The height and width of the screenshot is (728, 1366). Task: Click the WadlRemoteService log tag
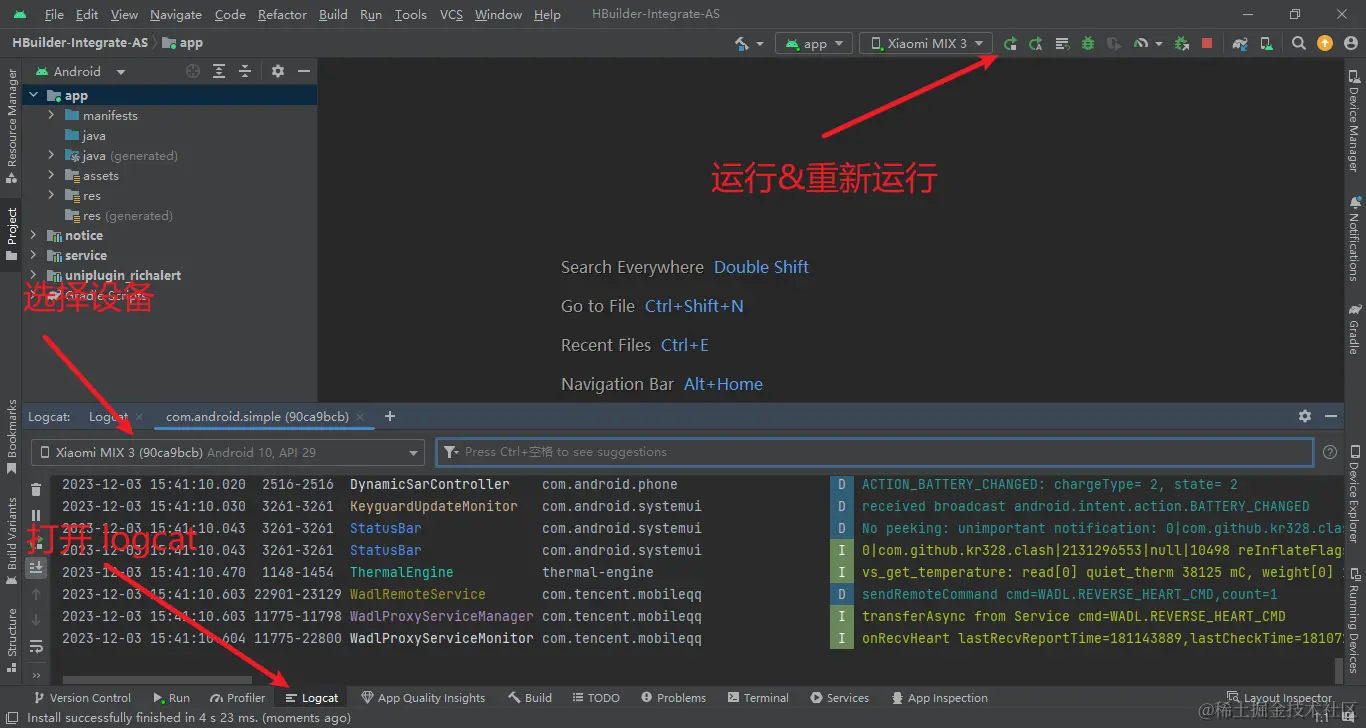click(418, 594)
